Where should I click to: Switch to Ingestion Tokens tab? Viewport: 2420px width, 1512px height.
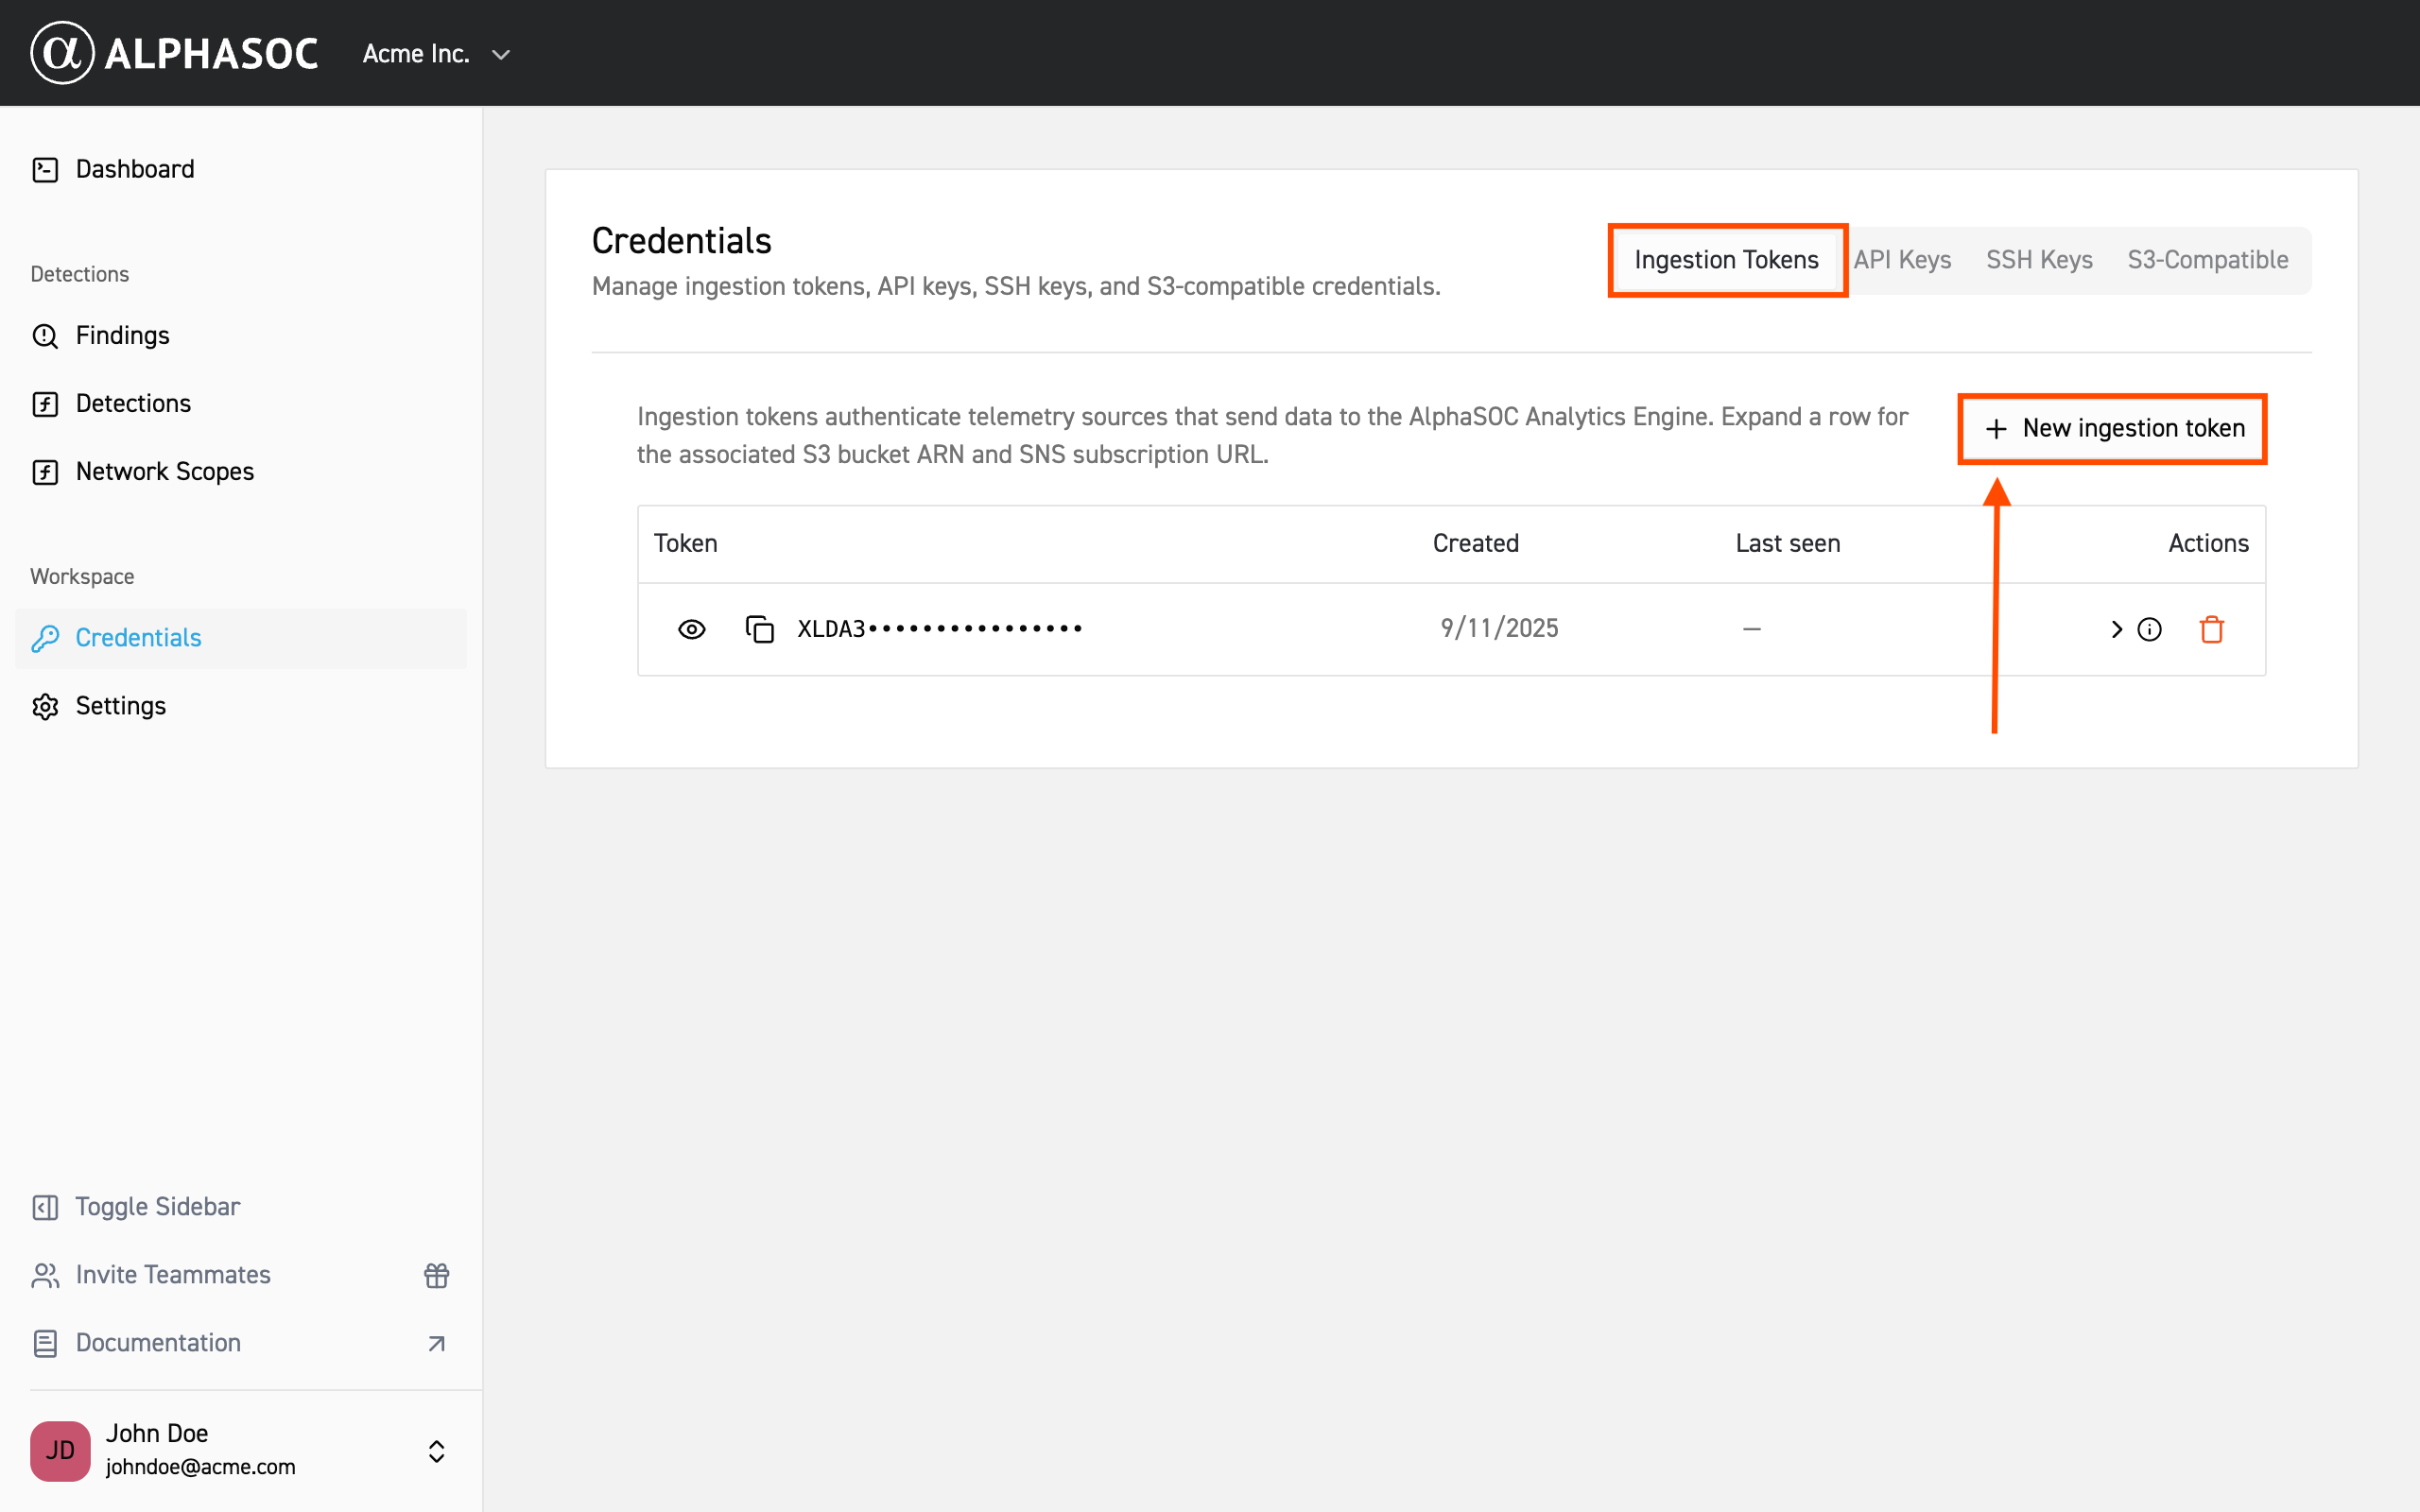click(x=1727, y=260)
